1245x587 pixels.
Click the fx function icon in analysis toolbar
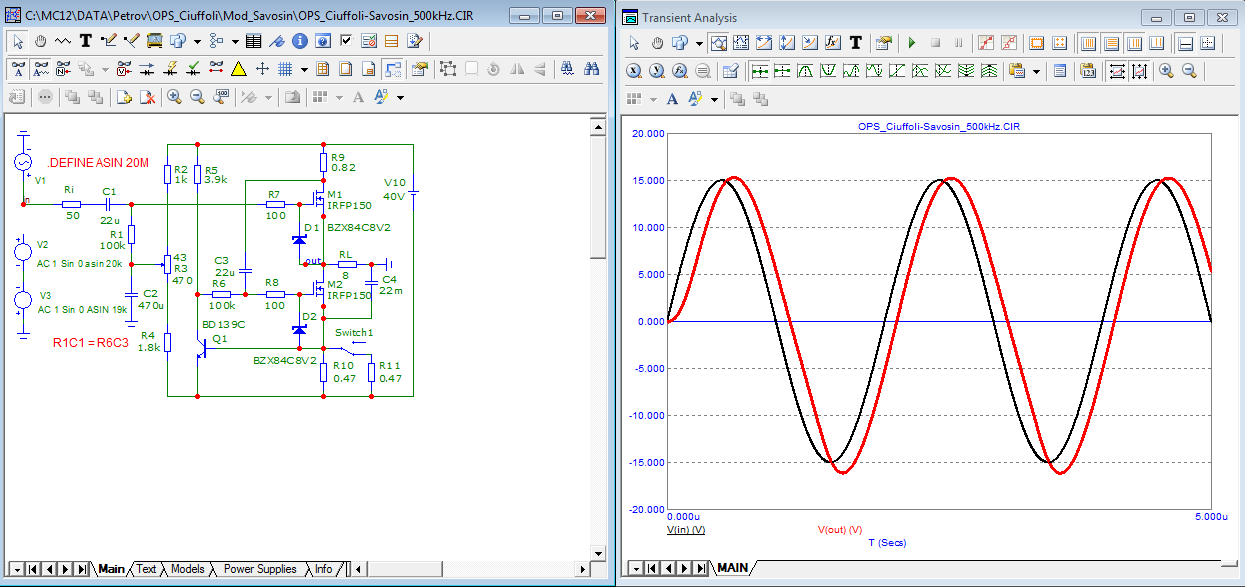[x=833, y=43]
